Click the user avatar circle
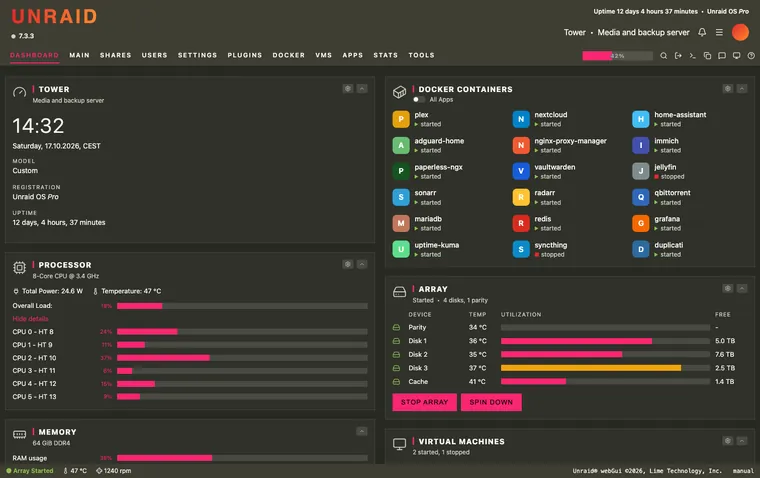 740,32
